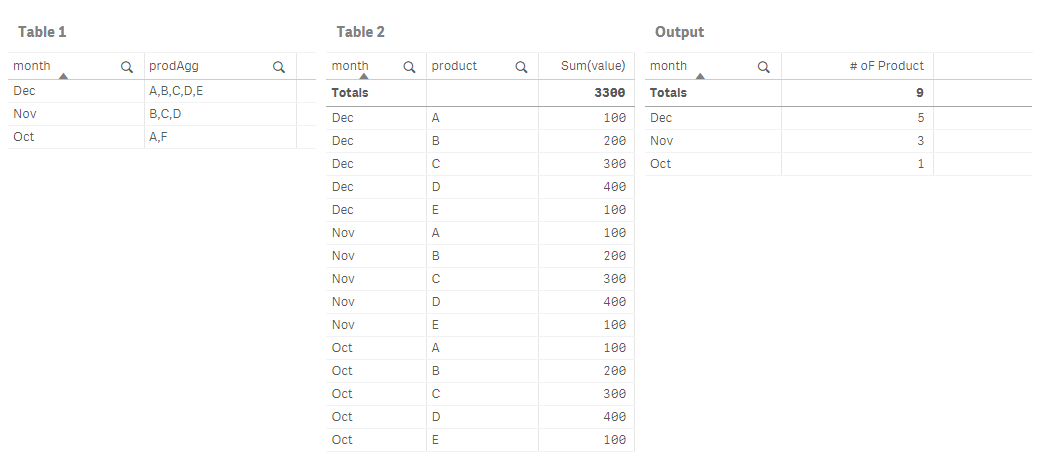Screen dimensions: 1050x472
Task: Open search for product column in Table 2
Action: [x=521, y=67]
